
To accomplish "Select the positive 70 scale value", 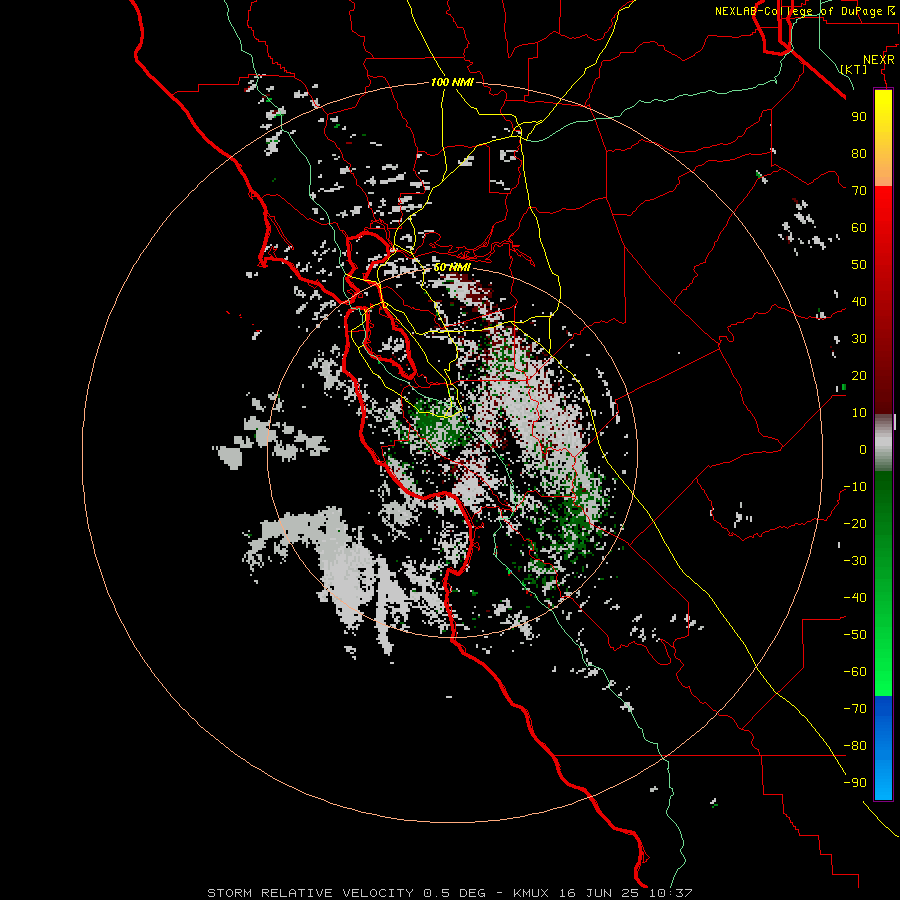I will (859, 191).
